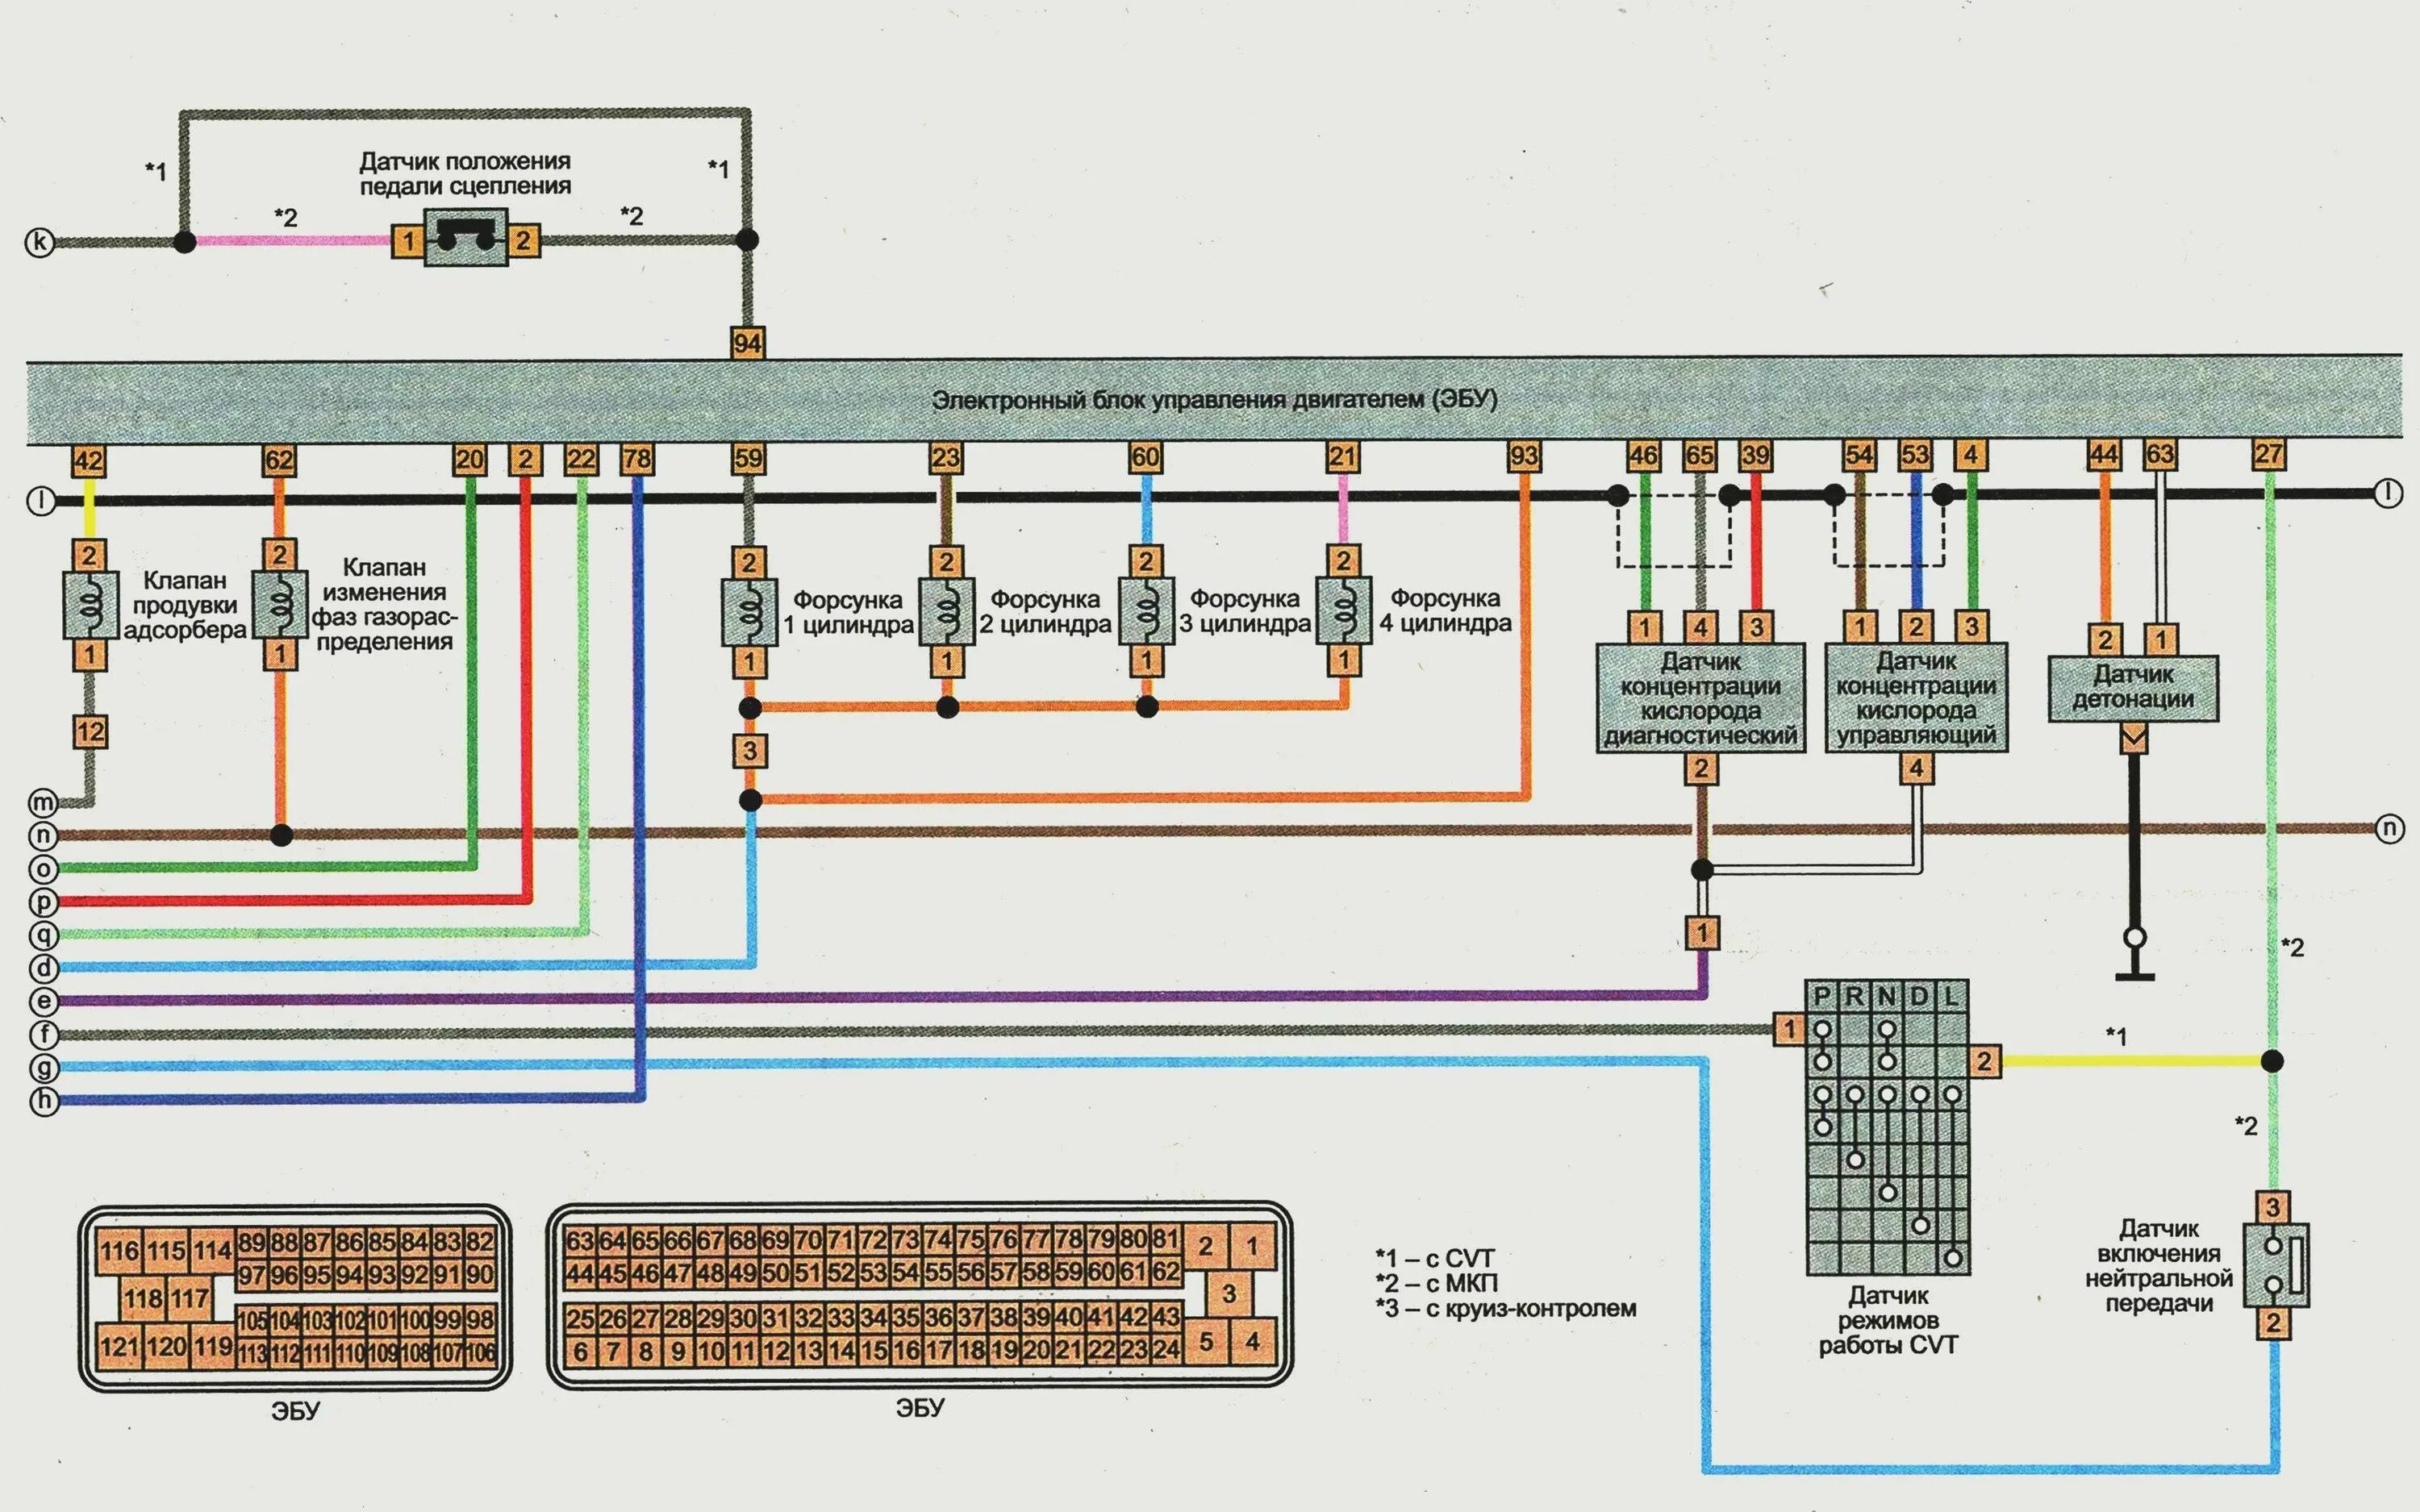
Task: Click ECU pin 59 terminal
Action: [749, 459]
